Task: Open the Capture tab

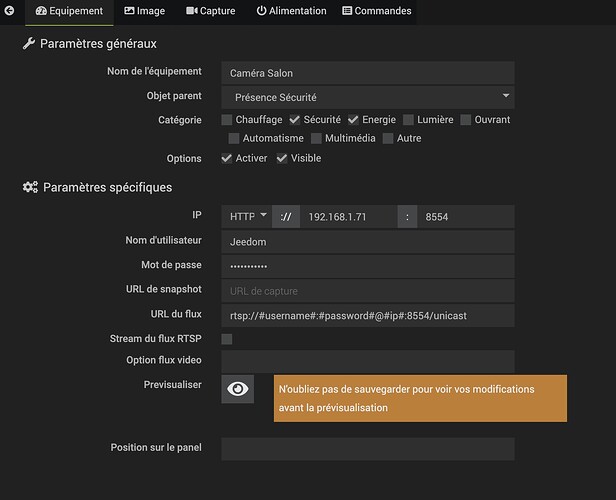Action: tap(210, 11)
